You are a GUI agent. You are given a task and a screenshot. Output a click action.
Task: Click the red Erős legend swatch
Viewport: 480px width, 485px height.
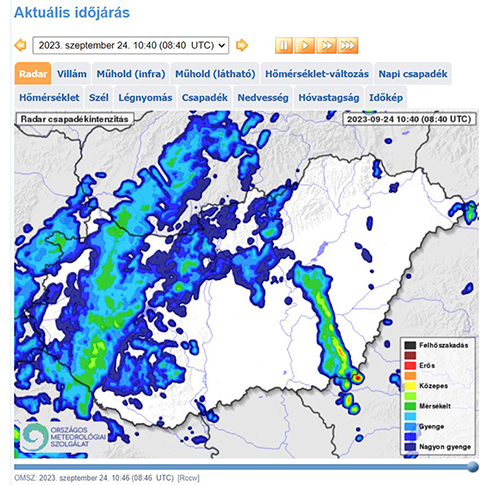coord(410,365)
